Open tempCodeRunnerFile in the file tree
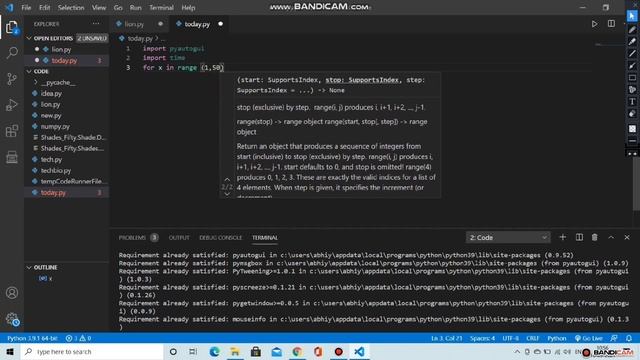The width and height of the screenshot is (640, 360). [67, 182]
